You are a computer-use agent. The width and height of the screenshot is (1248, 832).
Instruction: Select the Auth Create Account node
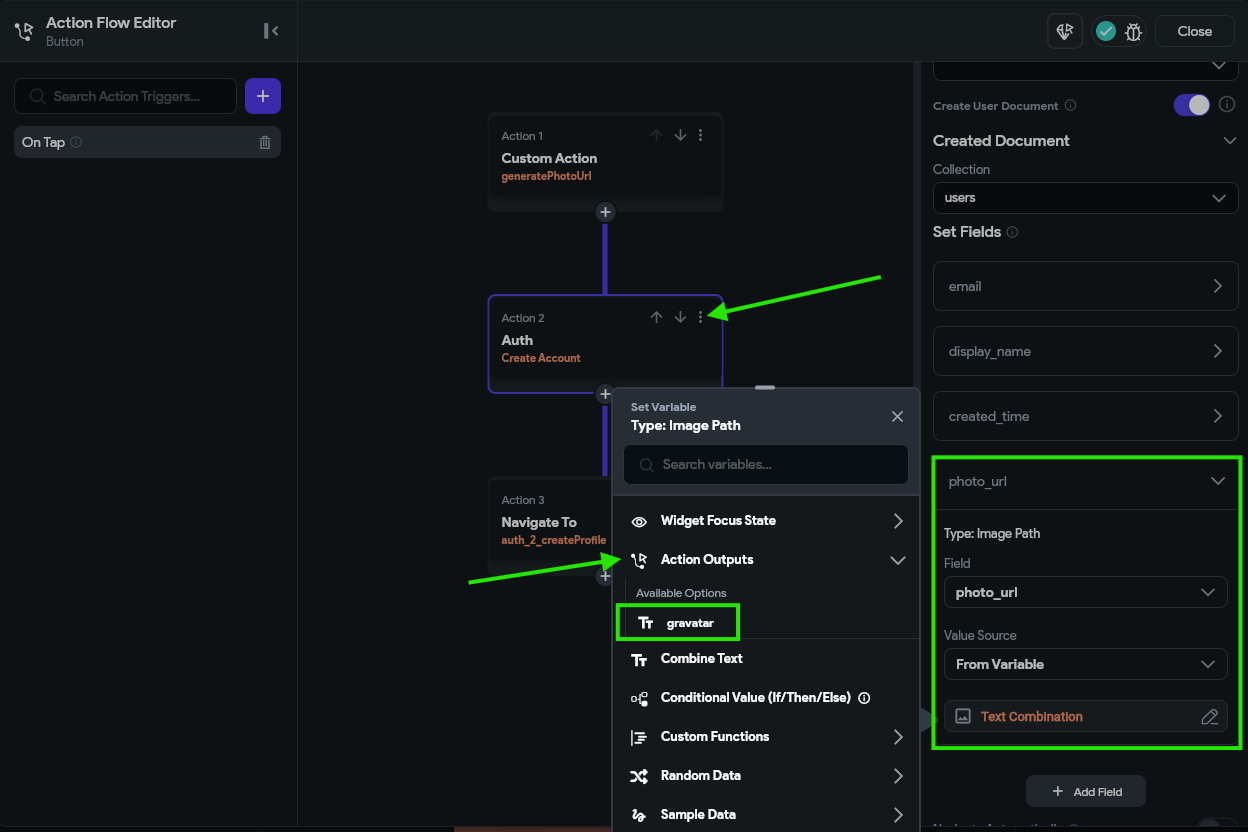(605, 344)
